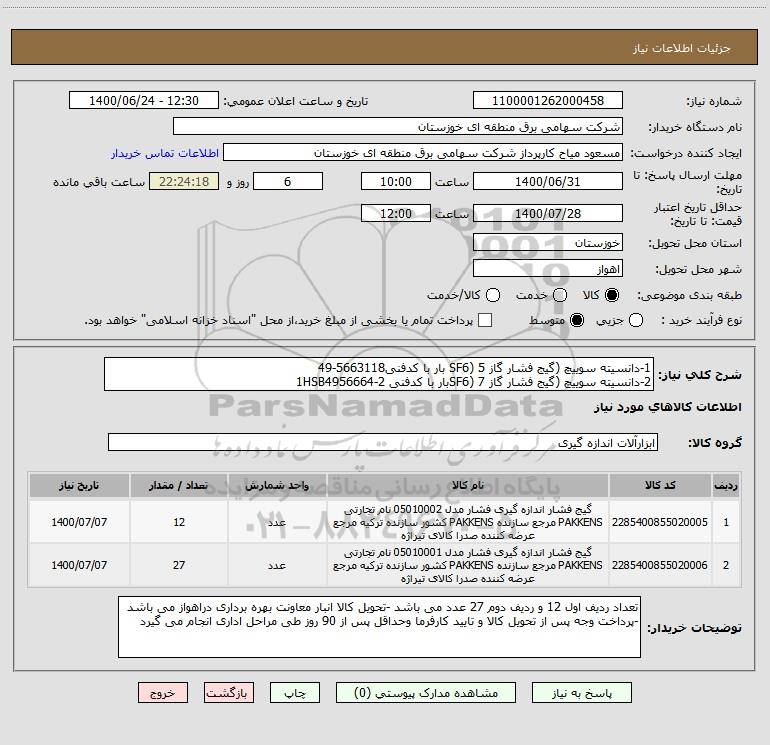Click the 'چاپ' print button
Screen dimensions: 770x745
pos(295,692)
